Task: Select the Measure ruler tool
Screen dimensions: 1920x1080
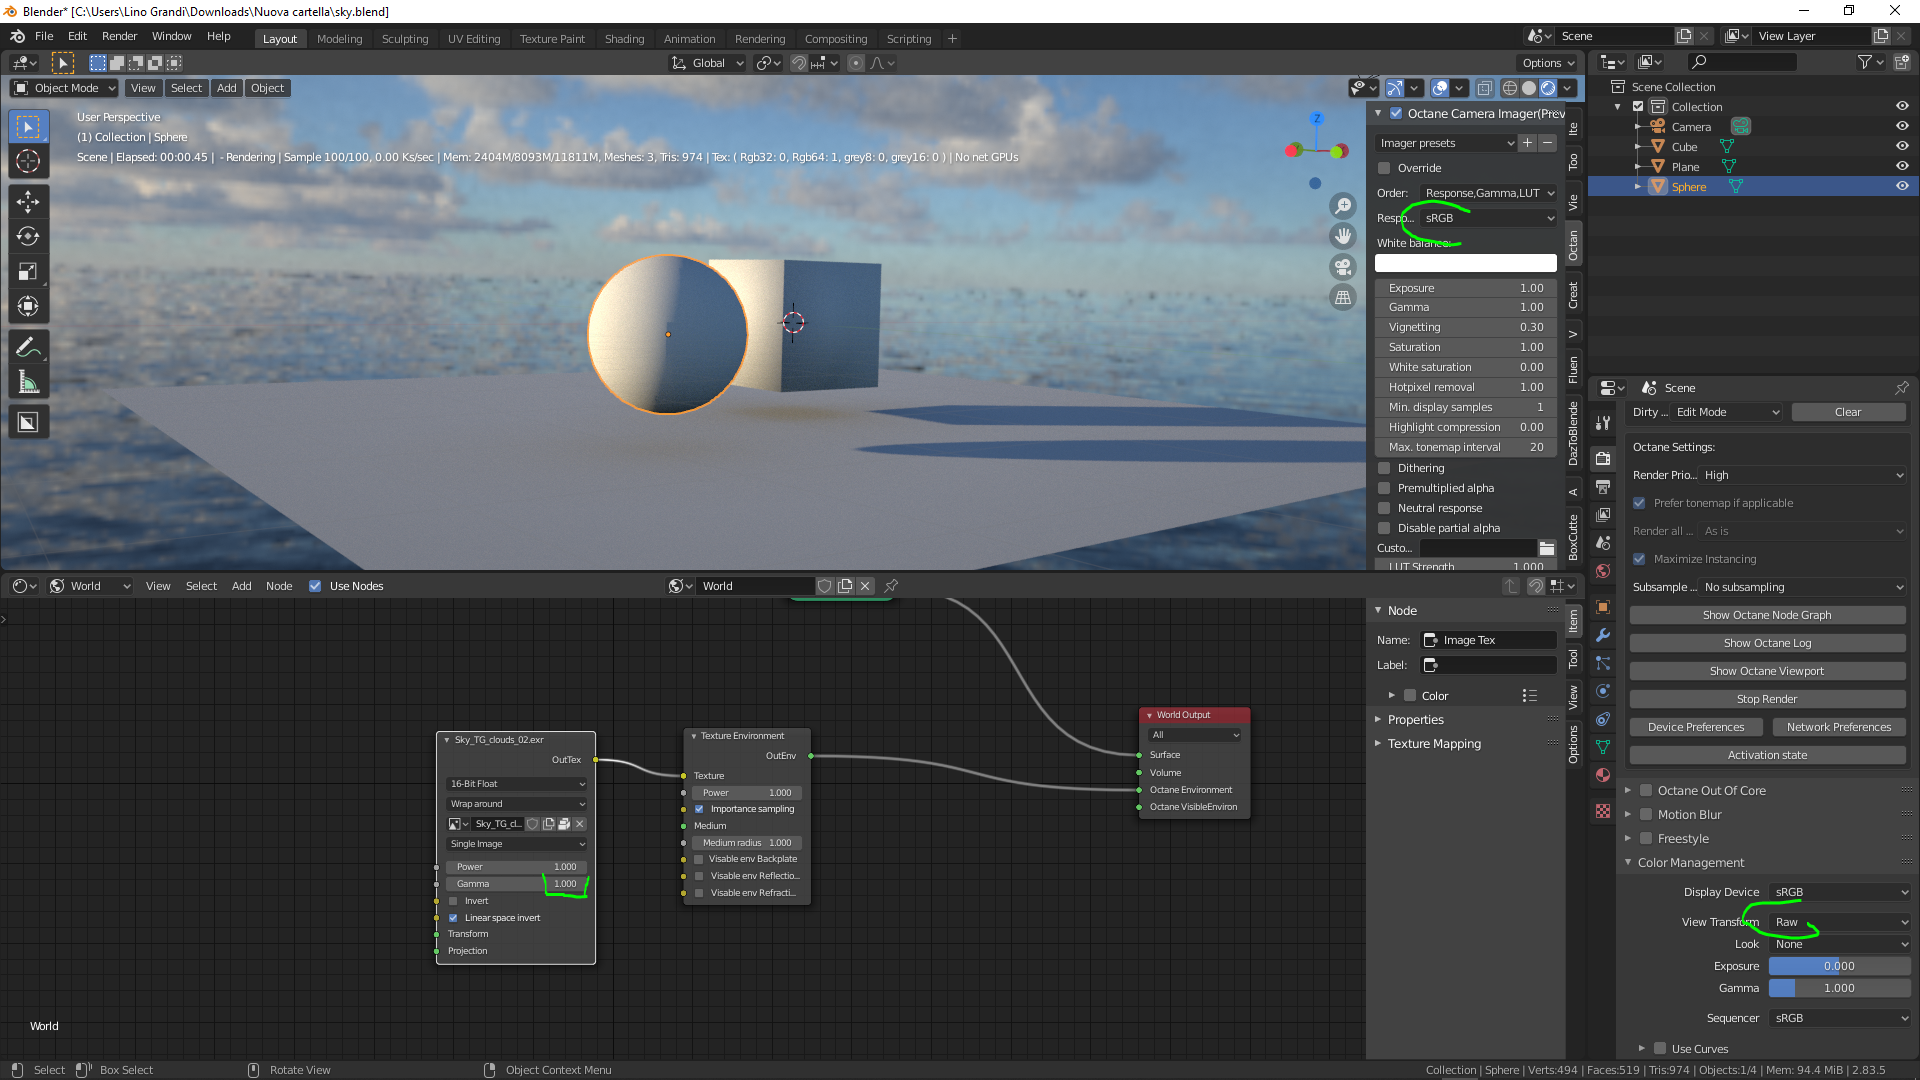Action: coord(28,382)
